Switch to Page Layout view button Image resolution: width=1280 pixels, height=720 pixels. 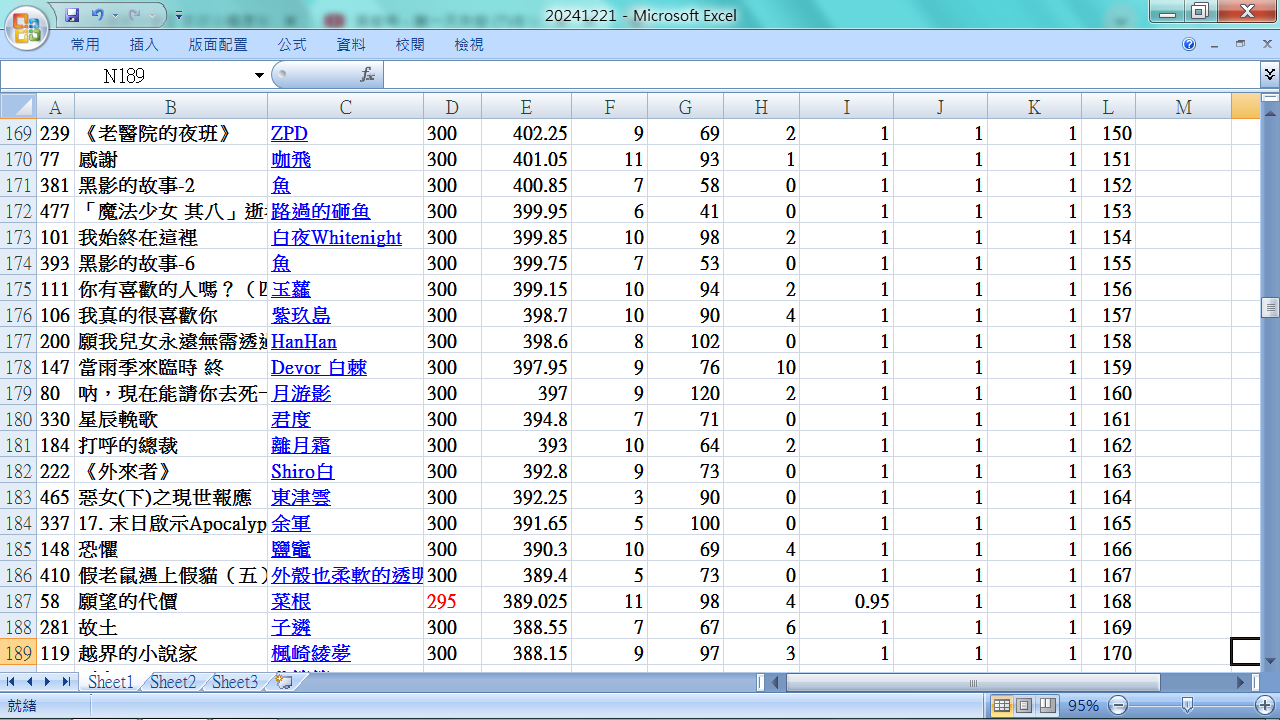[1024, 705]
